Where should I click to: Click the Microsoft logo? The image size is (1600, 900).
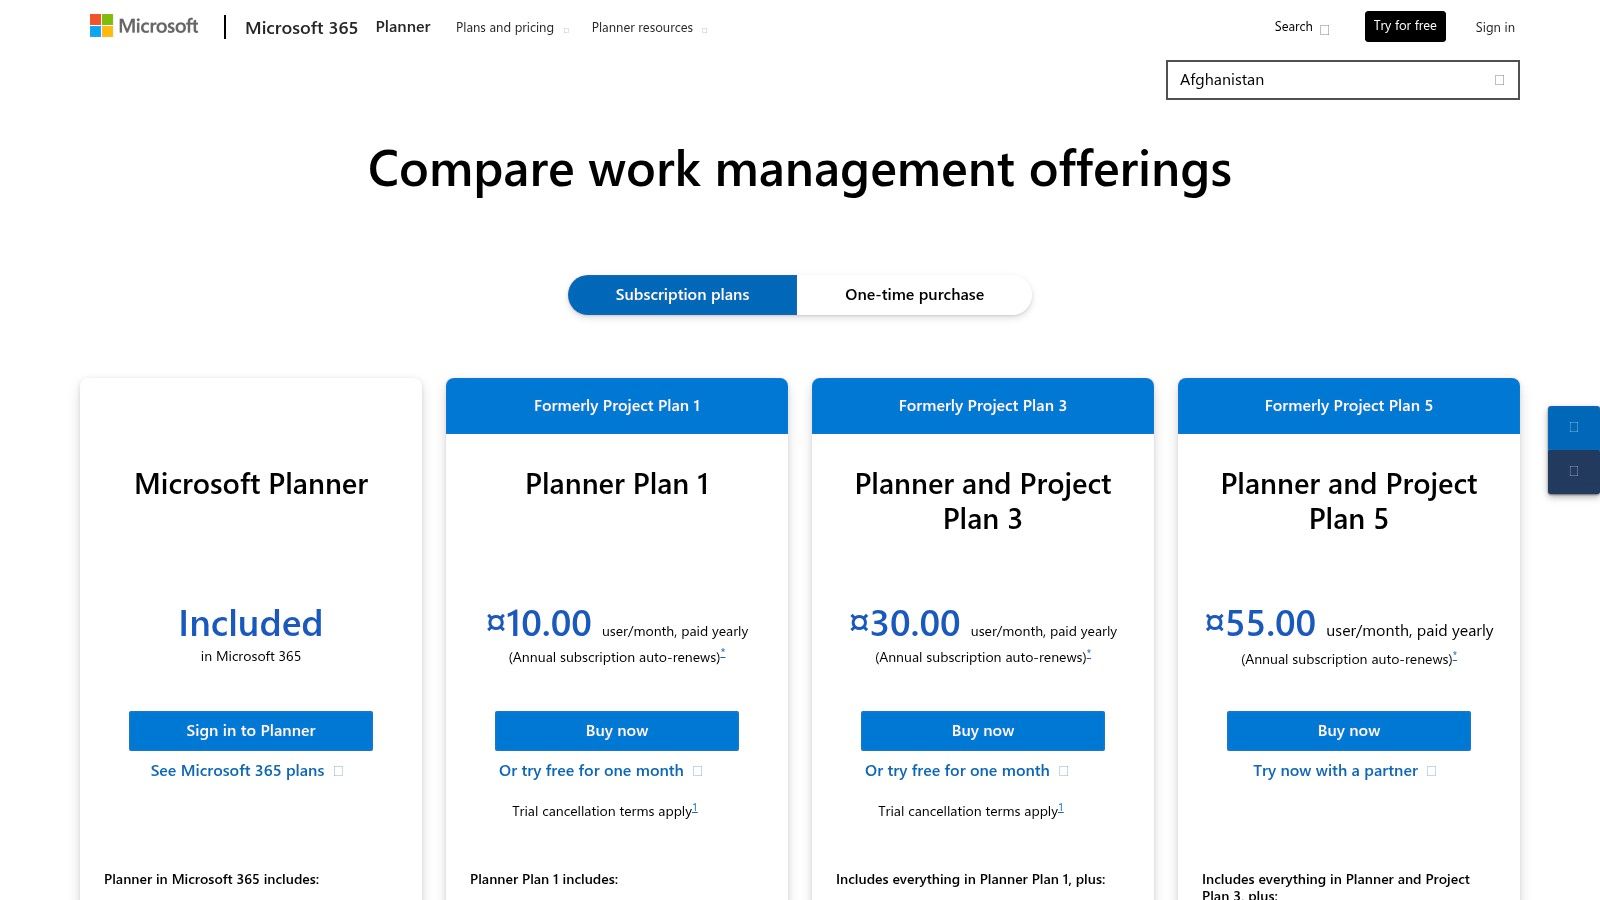pos(144,26)
